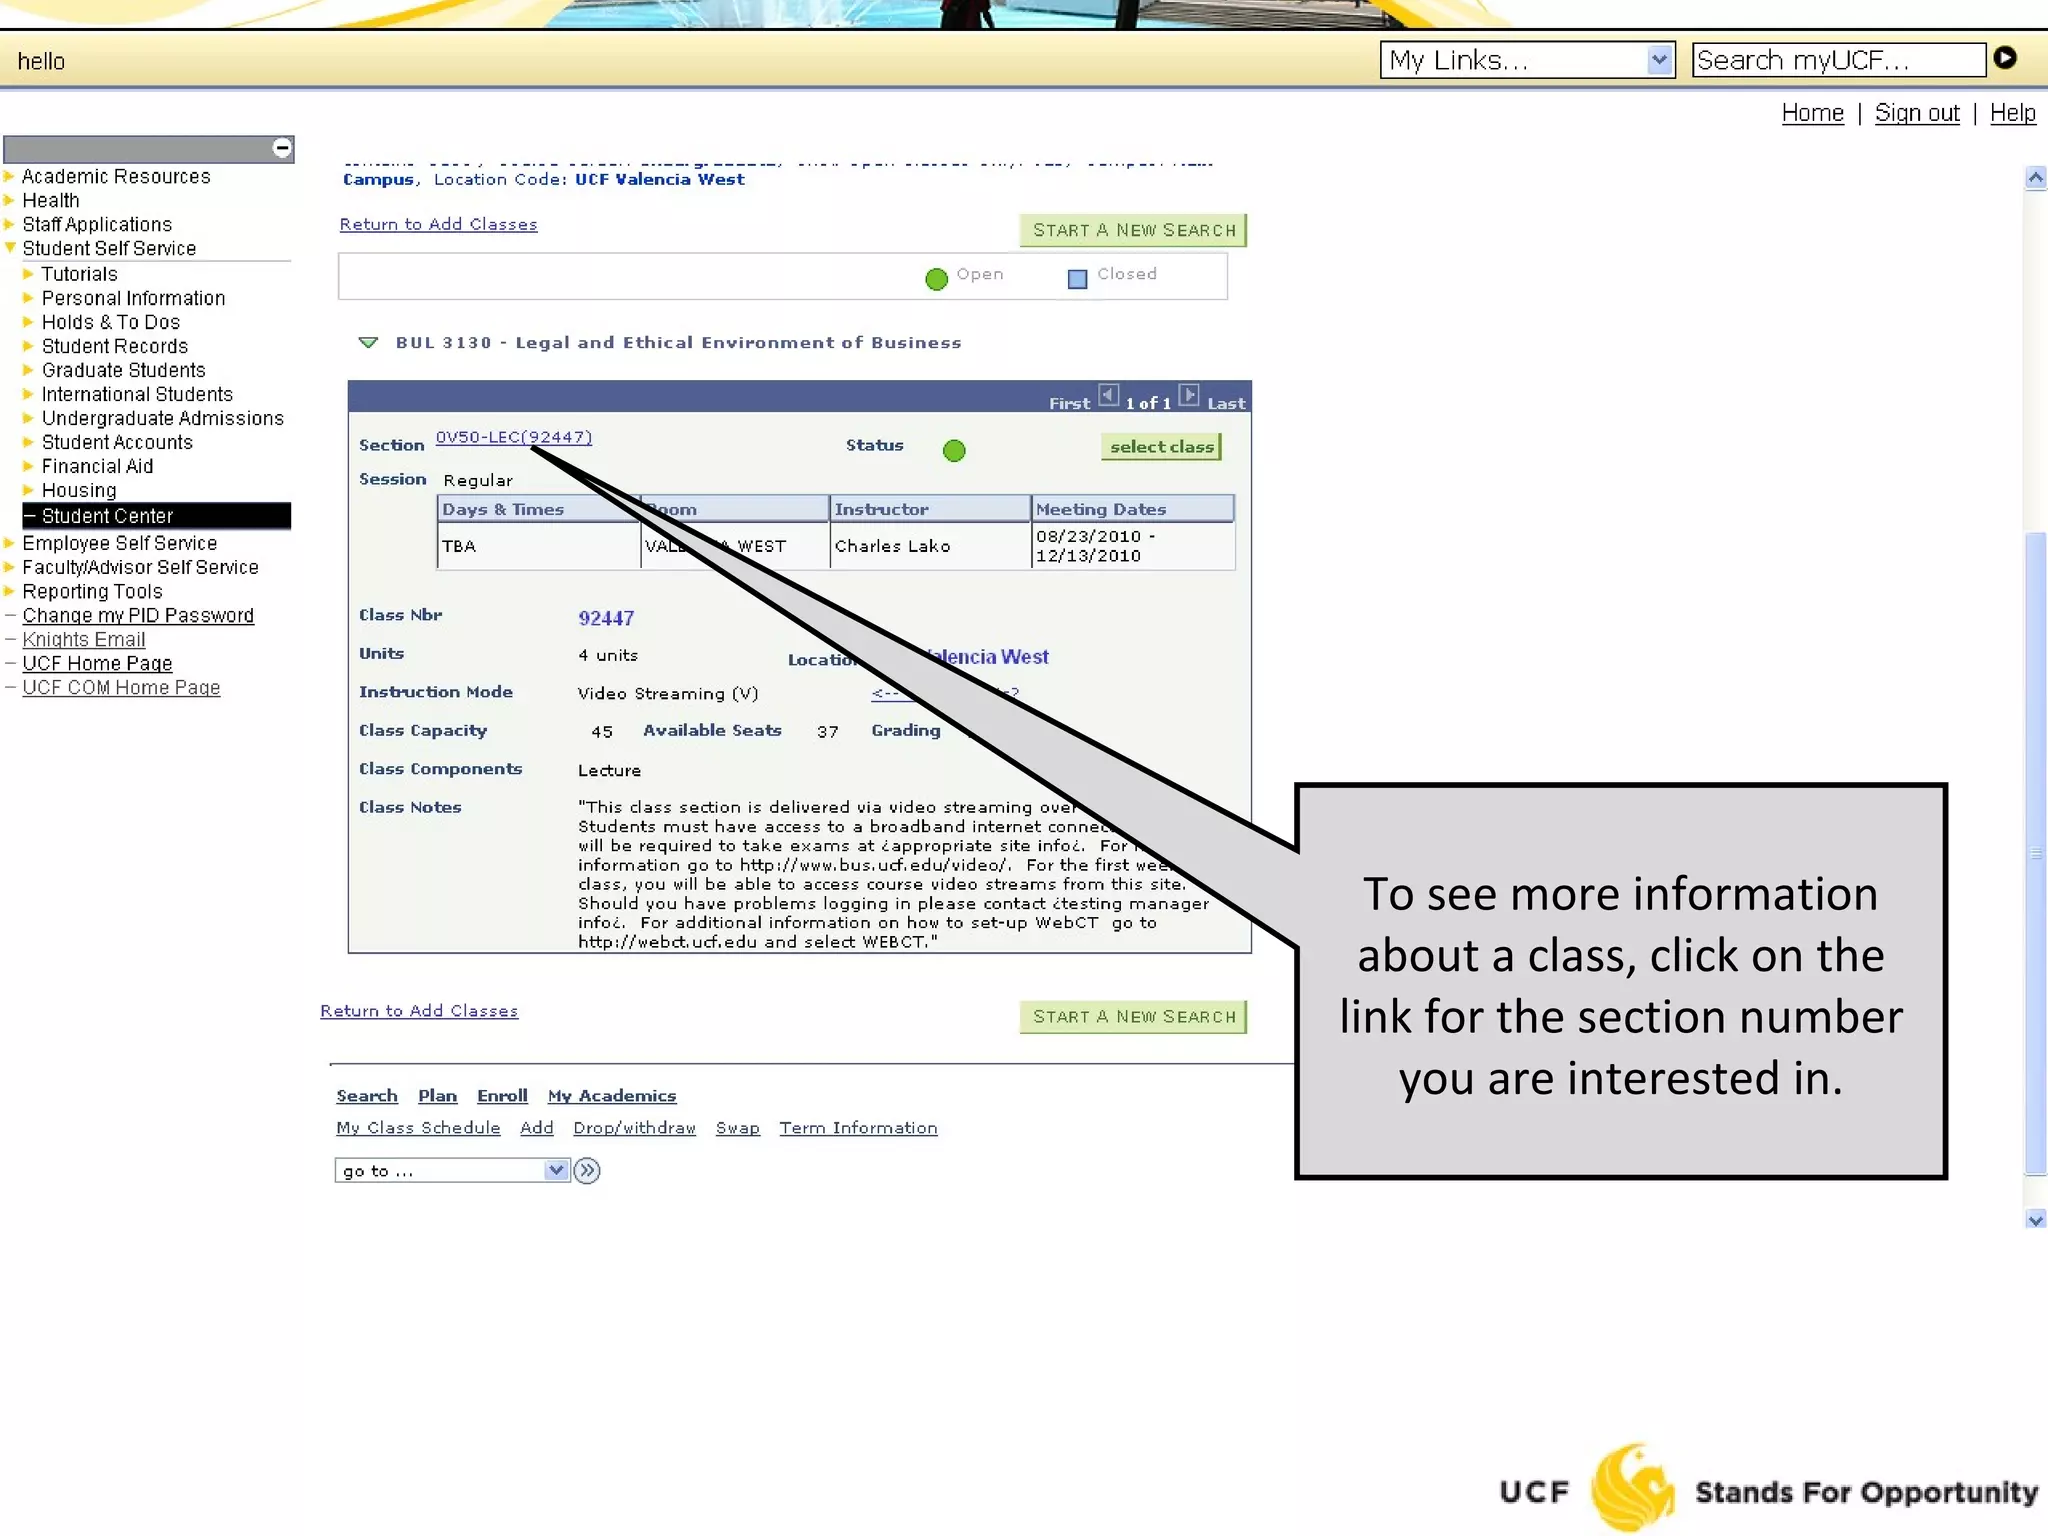Collapse the left navigation menu minus icon
Image resolution: width=2048 pixels, height=1536 pixels.
tap(282, 149)
